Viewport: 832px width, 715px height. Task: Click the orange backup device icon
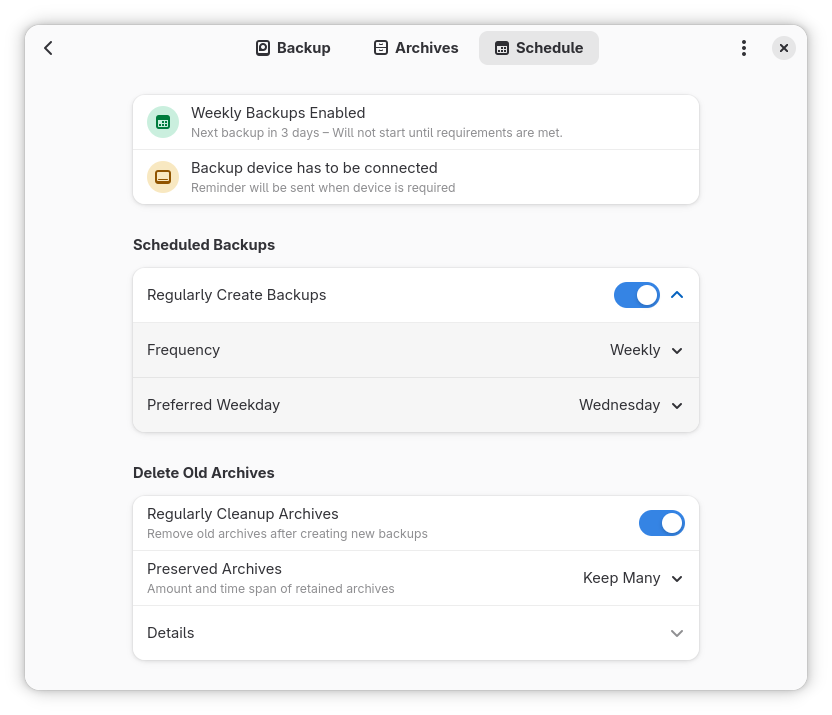click(163, 177)
